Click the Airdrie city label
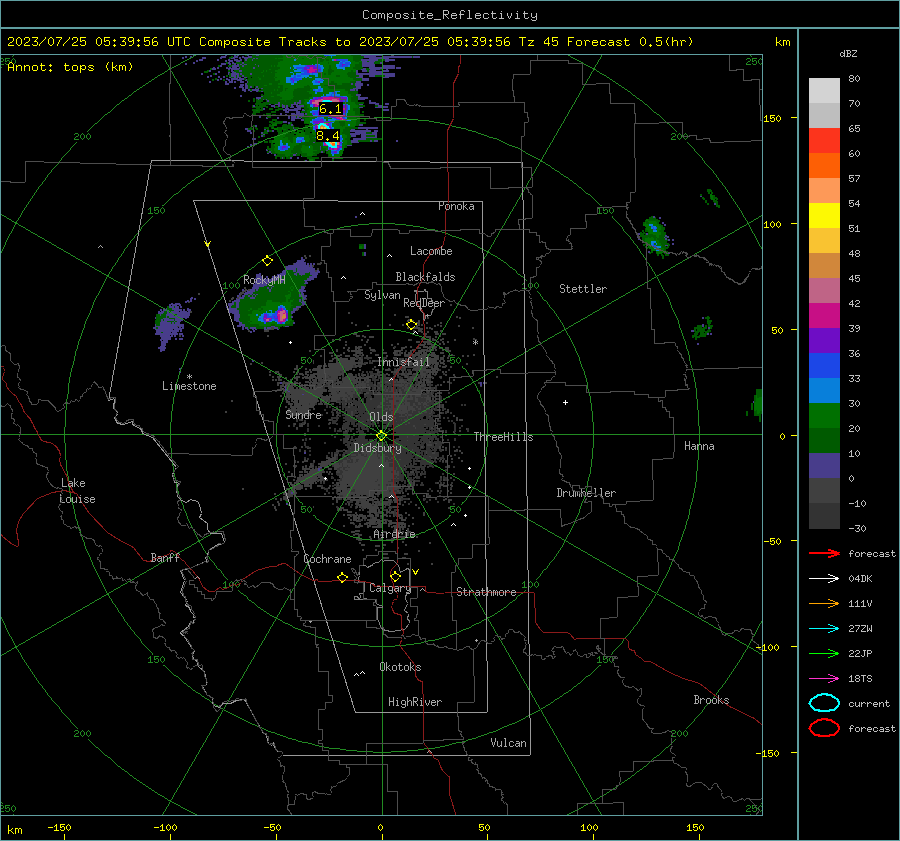900x841 pixels. point(394,534)
